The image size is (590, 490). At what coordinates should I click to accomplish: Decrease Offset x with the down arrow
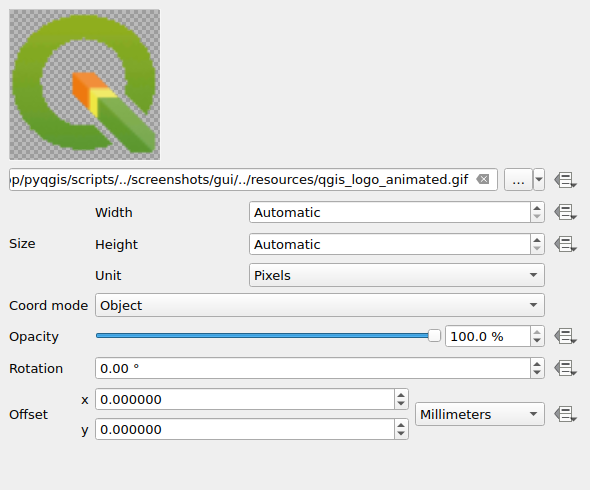click(x=401, y=404)
